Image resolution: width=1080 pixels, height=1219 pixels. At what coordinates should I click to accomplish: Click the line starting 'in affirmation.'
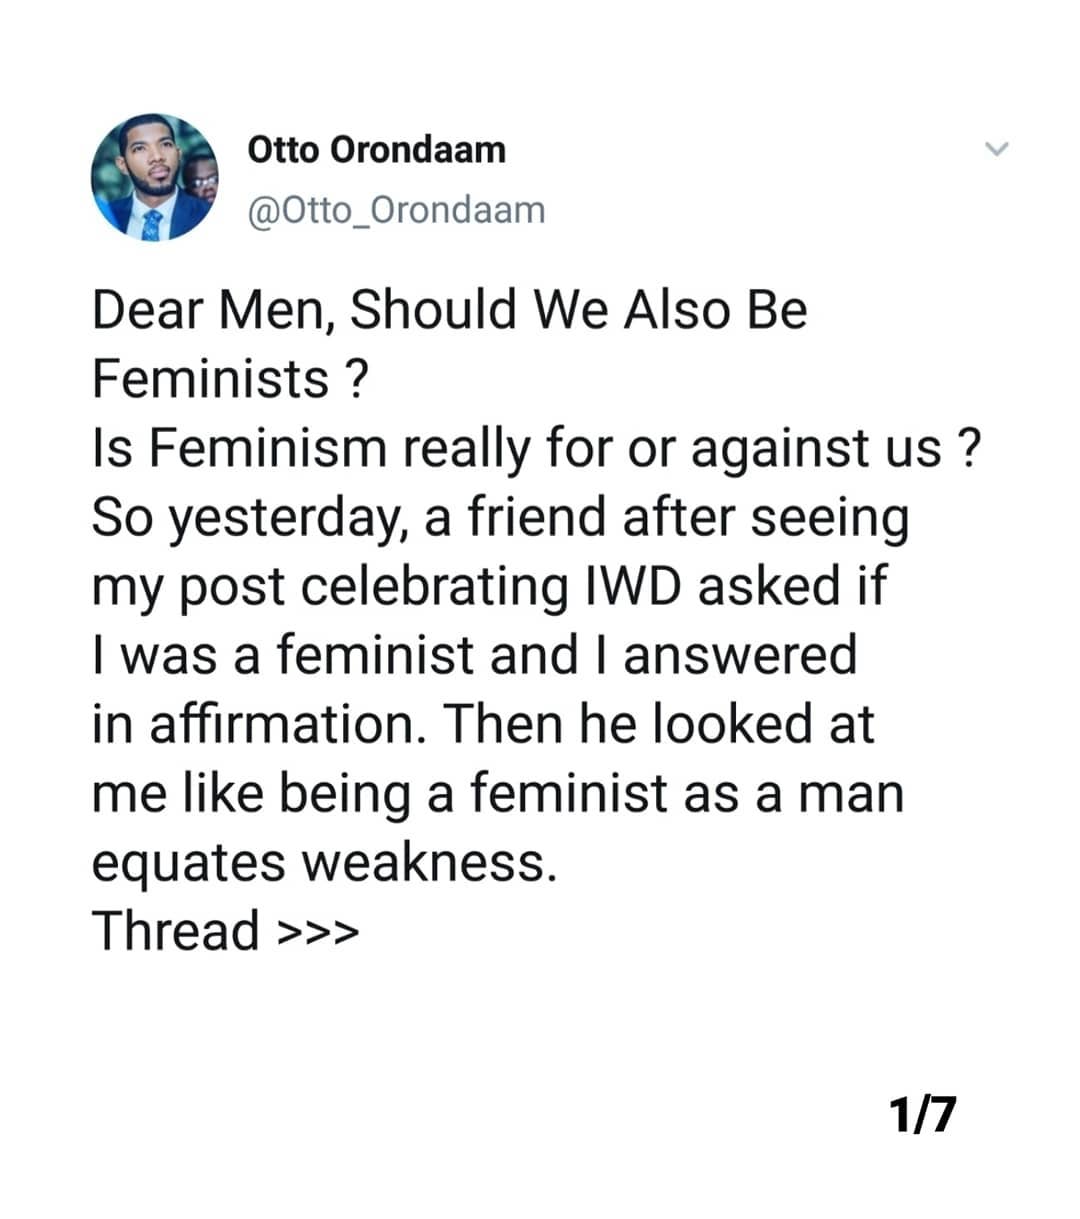point(483,723)
